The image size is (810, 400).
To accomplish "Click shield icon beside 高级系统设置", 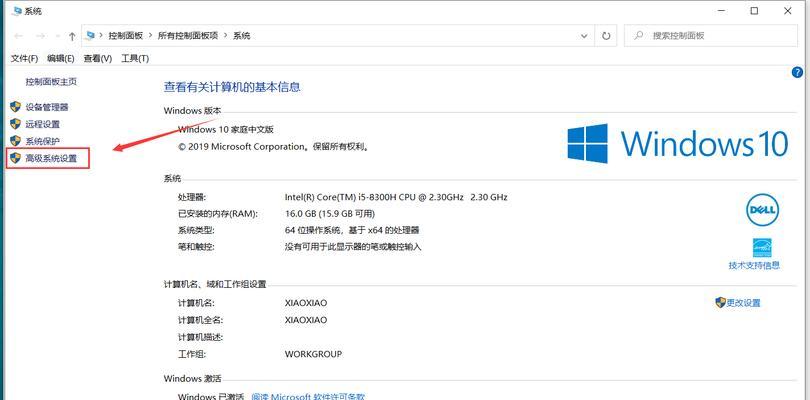I will click(x=15, y=158).
